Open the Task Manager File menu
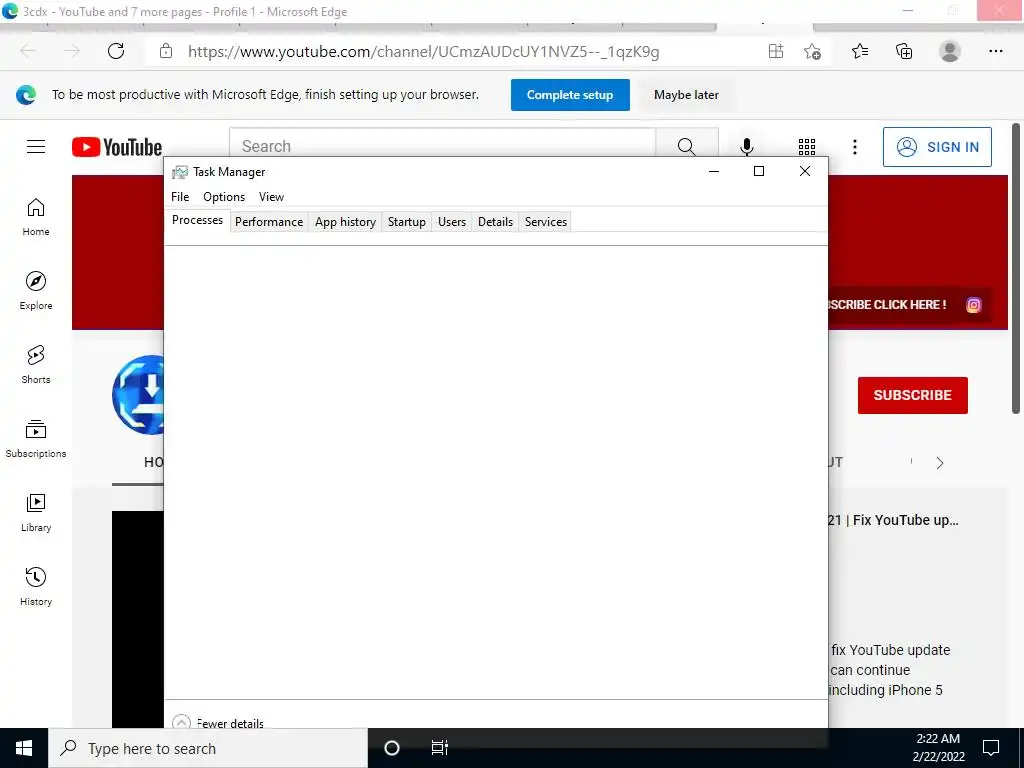Image resolution: width=1024 pixels, height=768 pixels. [x=180, y=197]
